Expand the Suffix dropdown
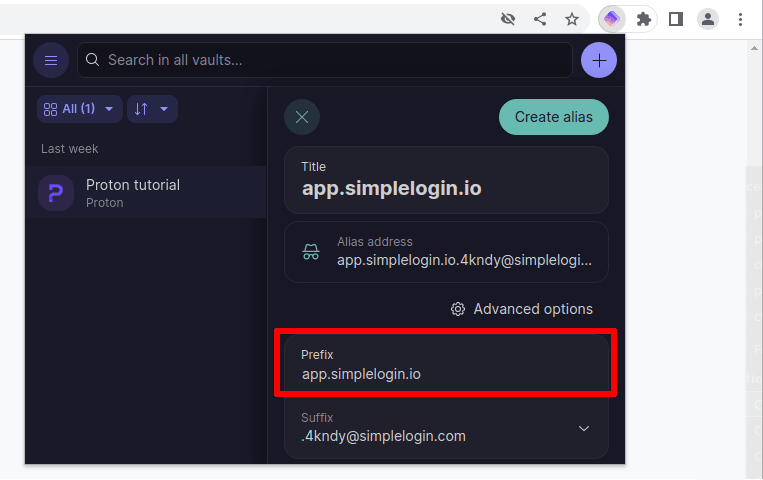 click(x=446, y=427)
